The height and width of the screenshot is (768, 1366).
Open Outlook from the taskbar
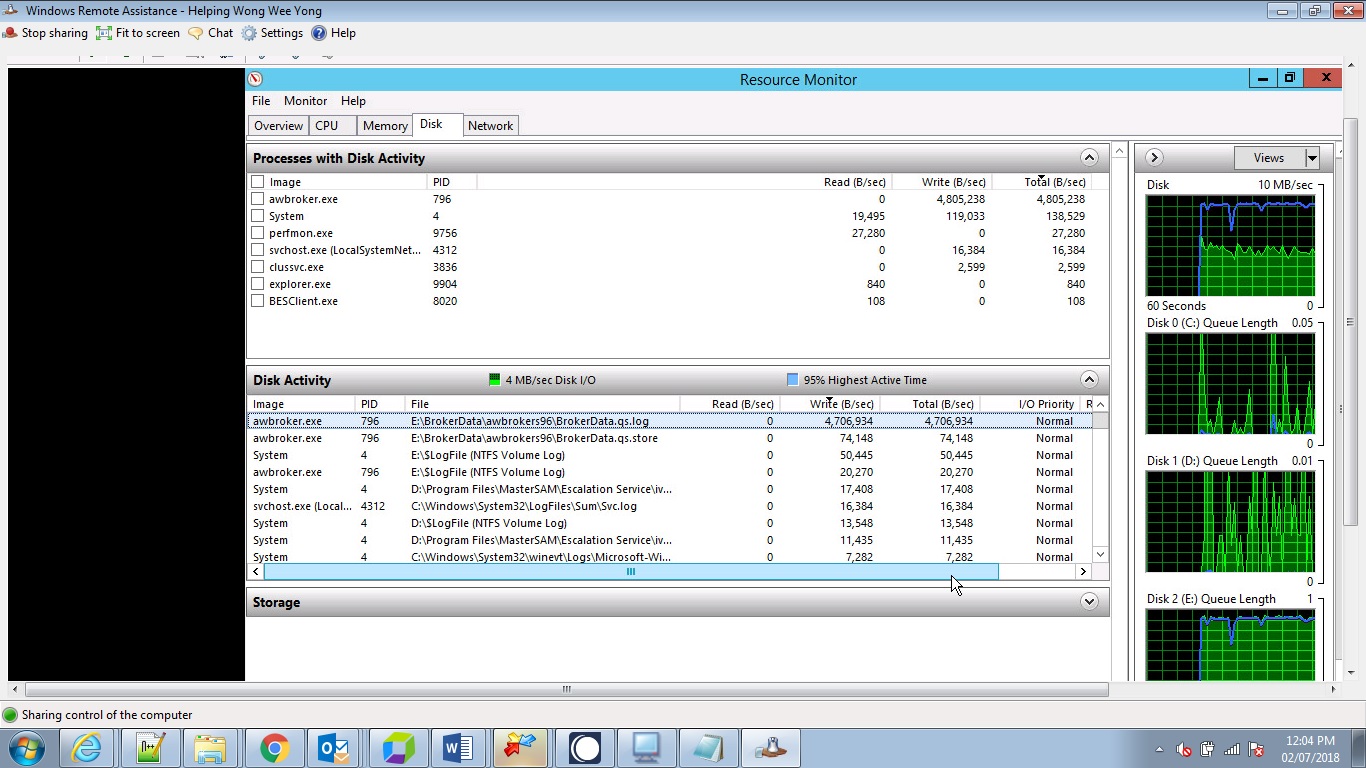334,748
